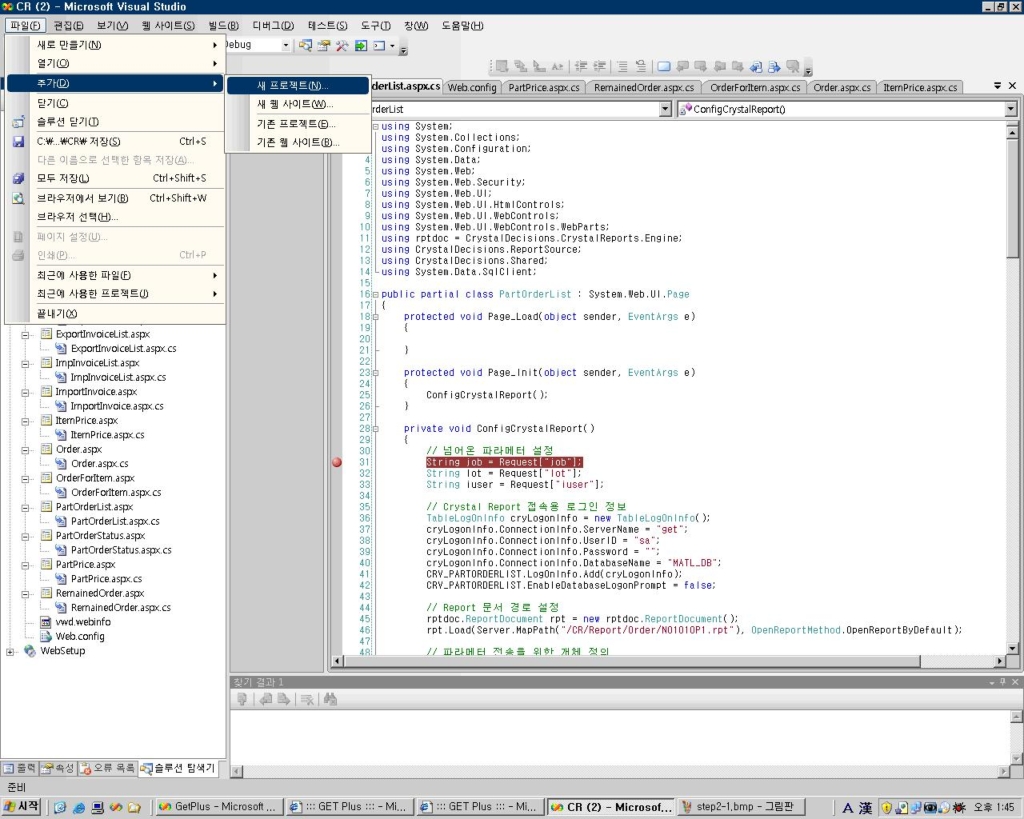The height and width of the screenshot is (819, 1024).
Task: Open the find results window position dropdown
Action: click(x=992, y=682)
